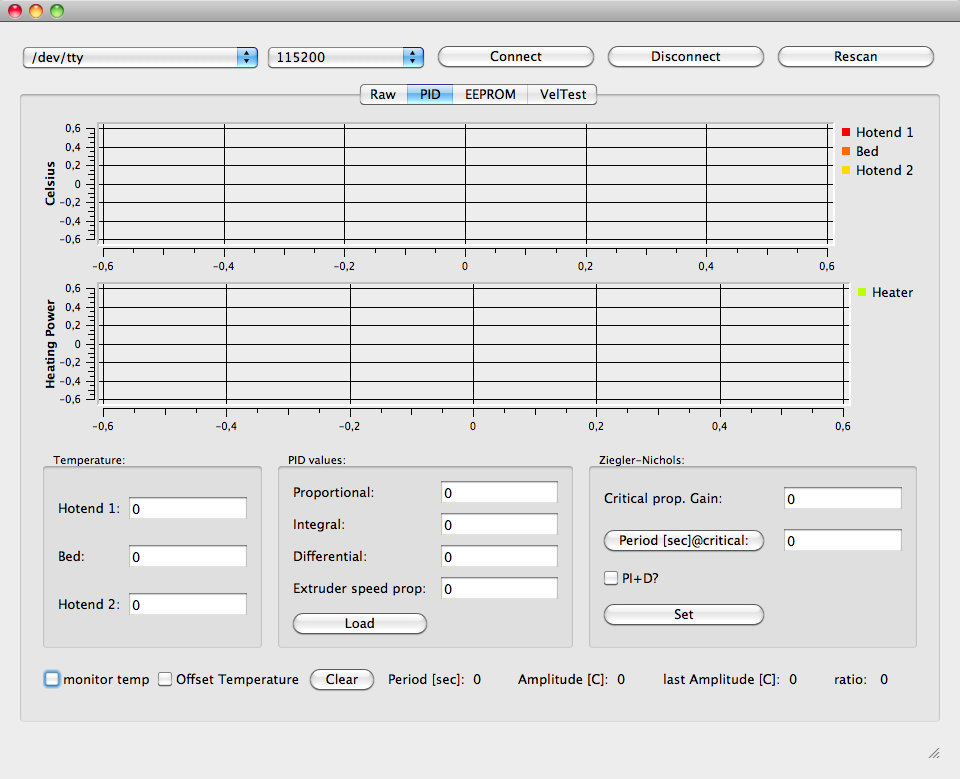Focus the Proportional value input field
Screen dimensions: 960x779
(499, 493)
